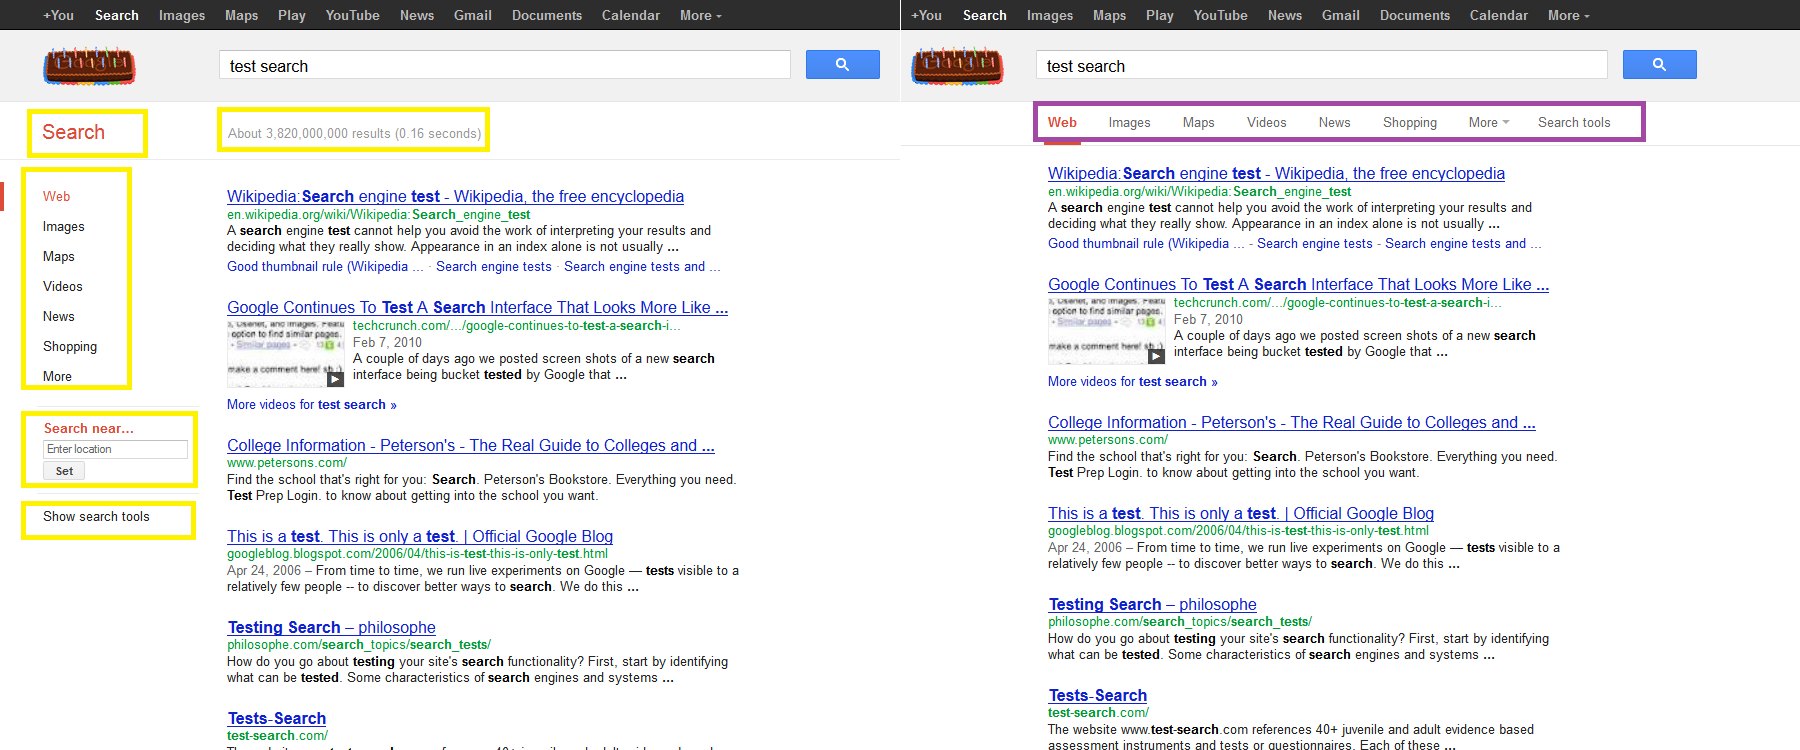
Task: Expand the More menu in left top bar
Action: pos(700,15)
